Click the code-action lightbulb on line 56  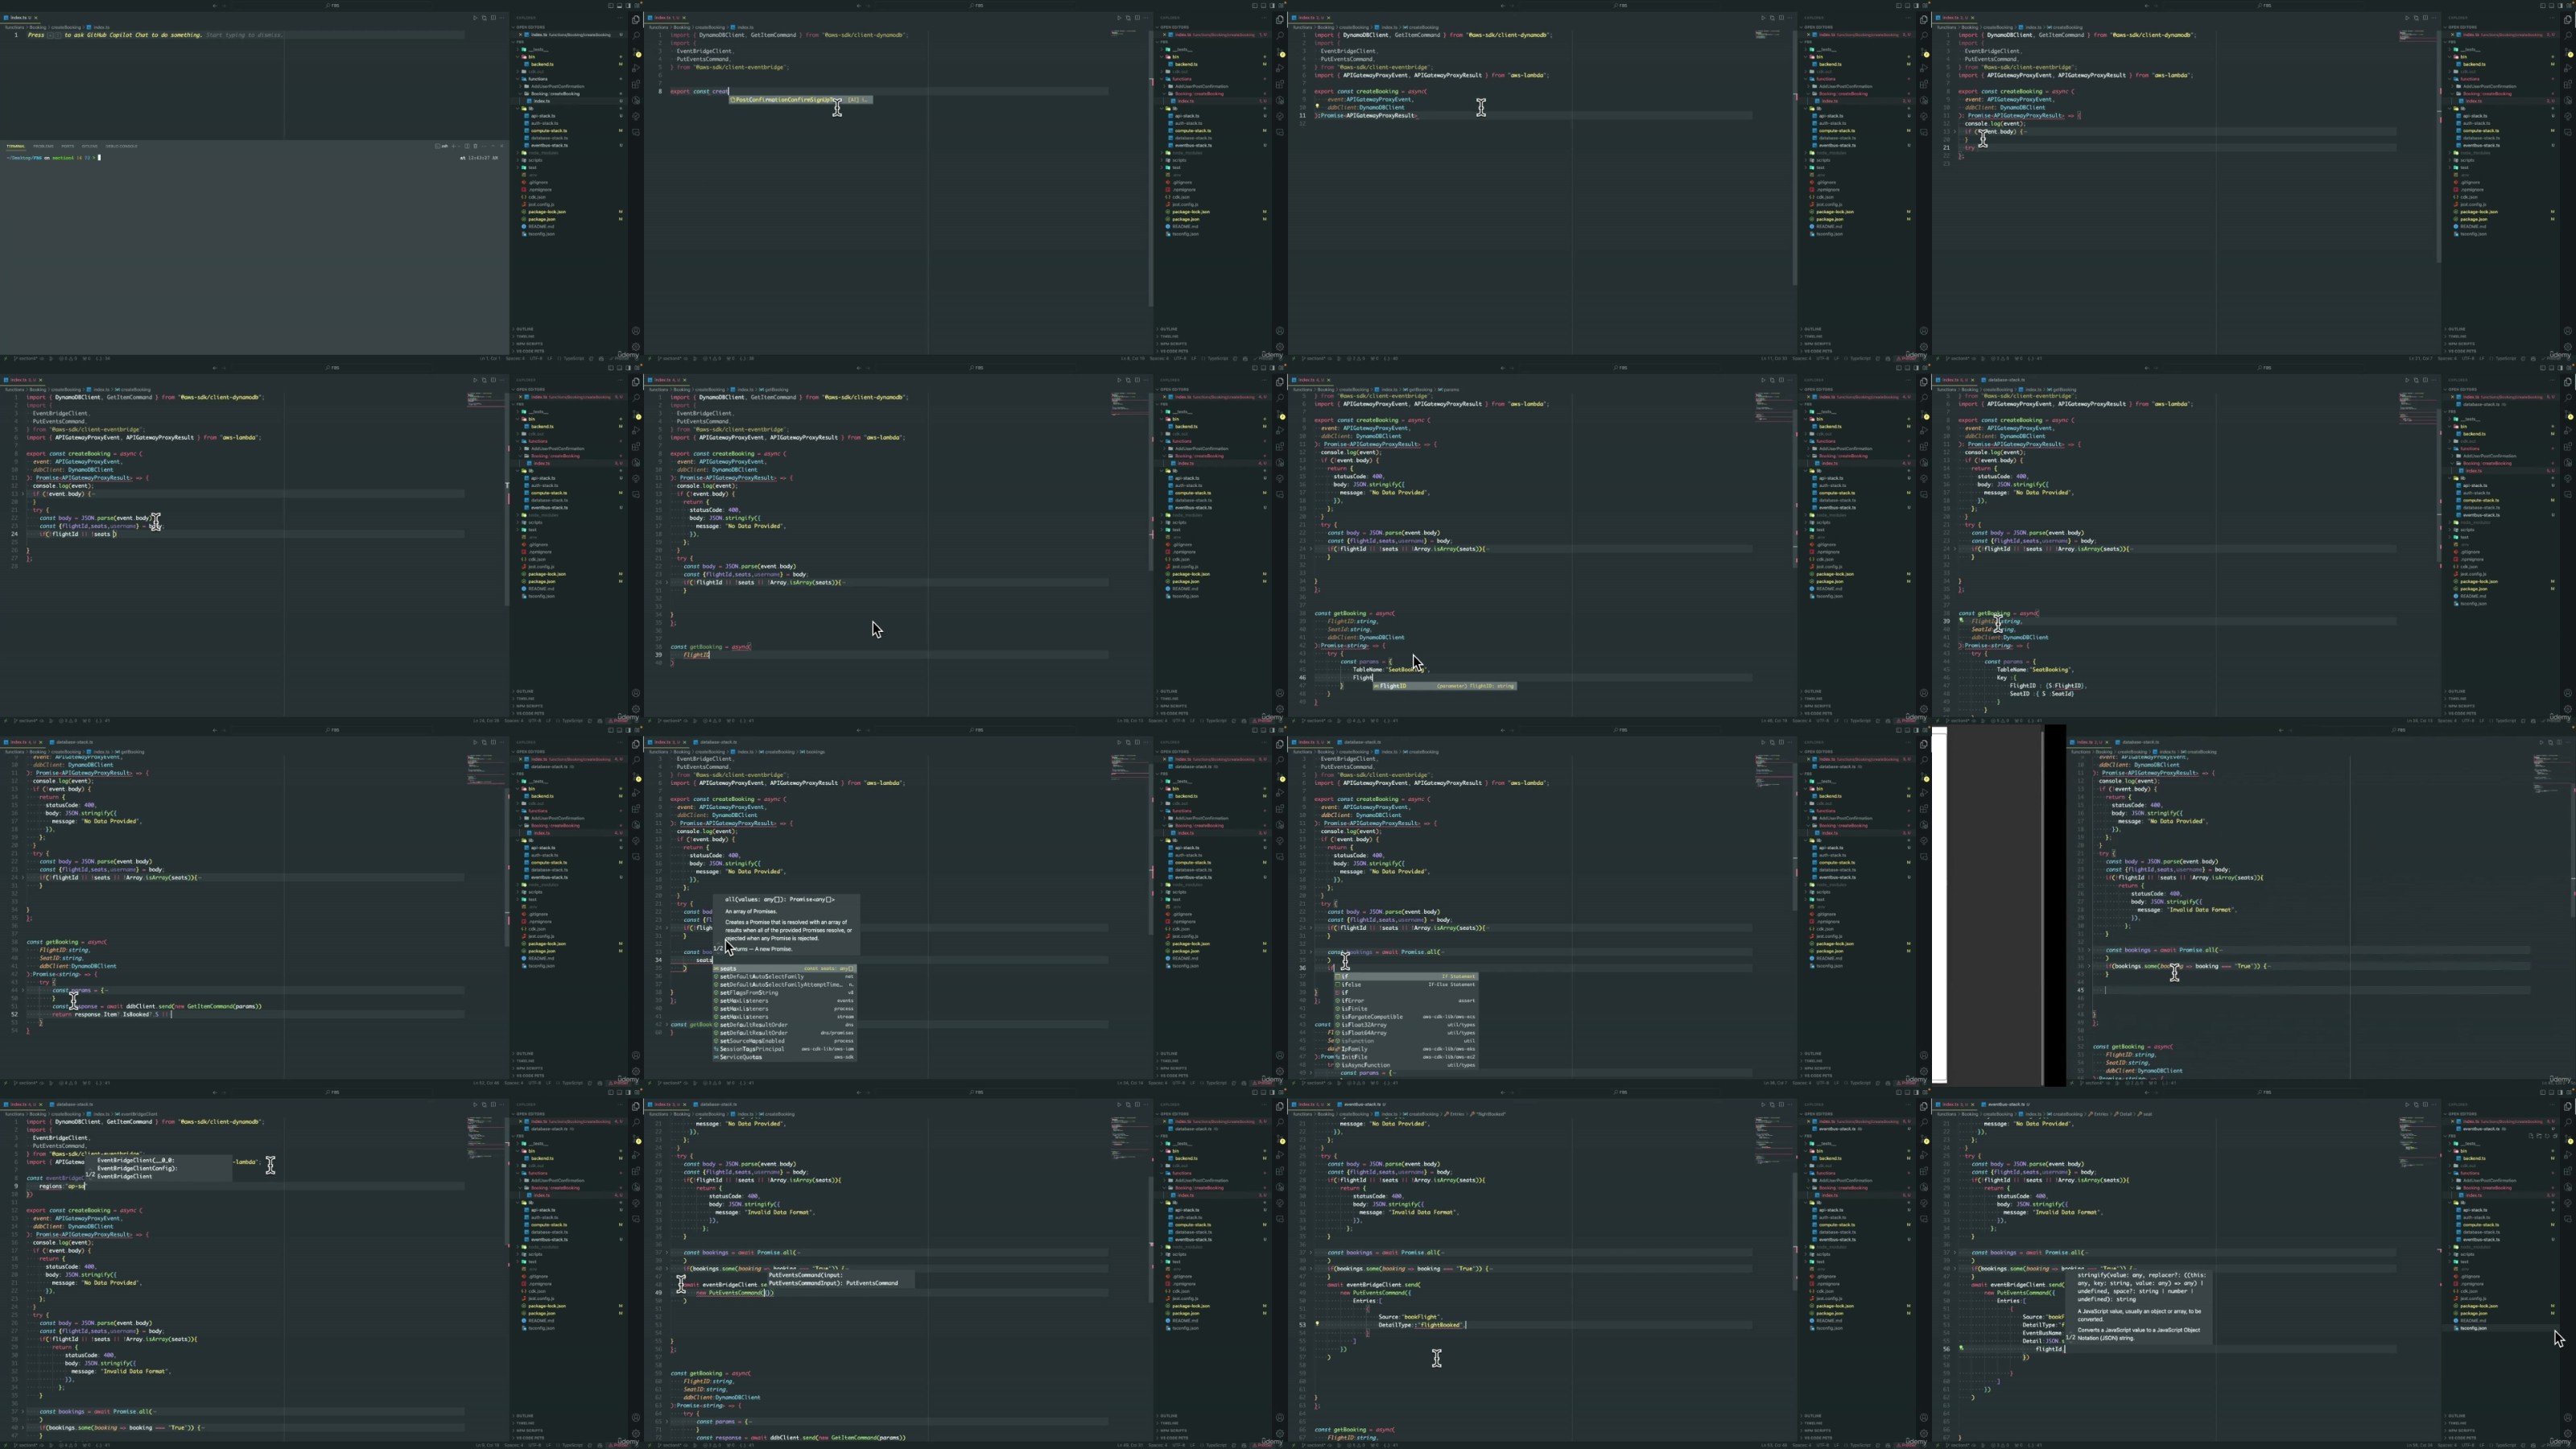pyautogui.click(x=1961, y=1349)
